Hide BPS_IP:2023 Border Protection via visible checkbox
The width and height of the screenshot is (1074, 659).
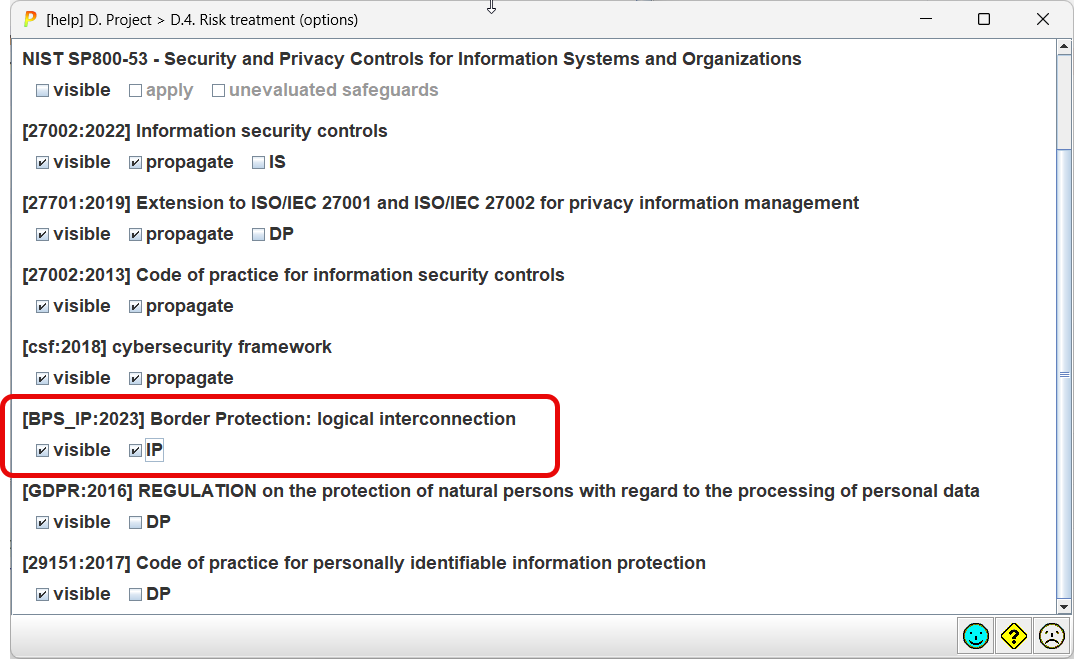(42, 451)
